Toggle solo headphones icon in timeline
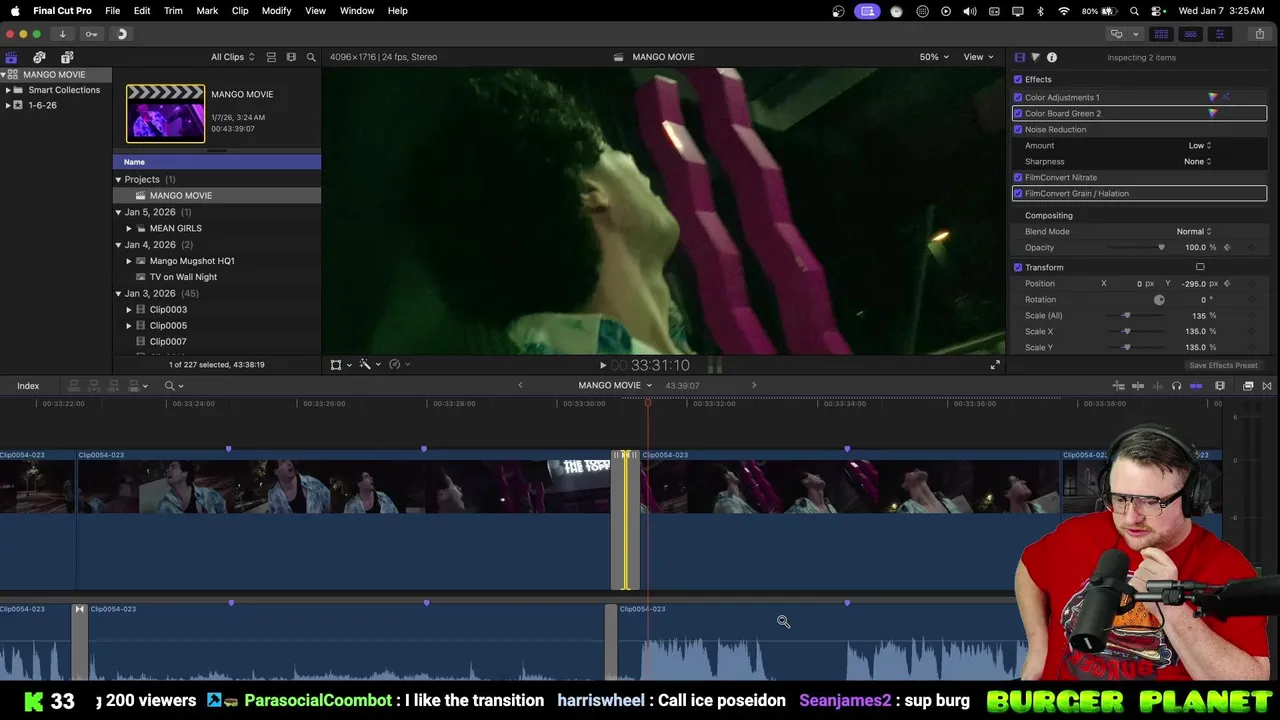1280x720 pixels. tap(1176, 386)
